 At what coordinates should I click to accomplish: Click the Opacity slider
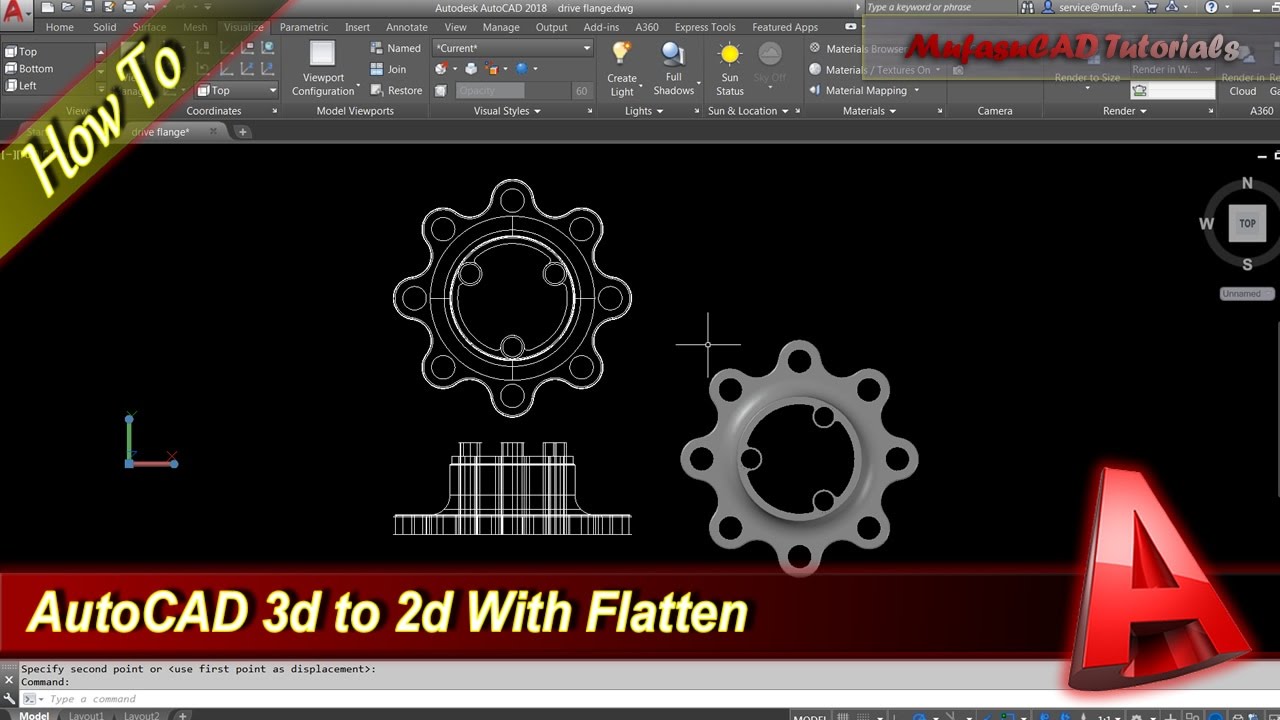point(512,90)
